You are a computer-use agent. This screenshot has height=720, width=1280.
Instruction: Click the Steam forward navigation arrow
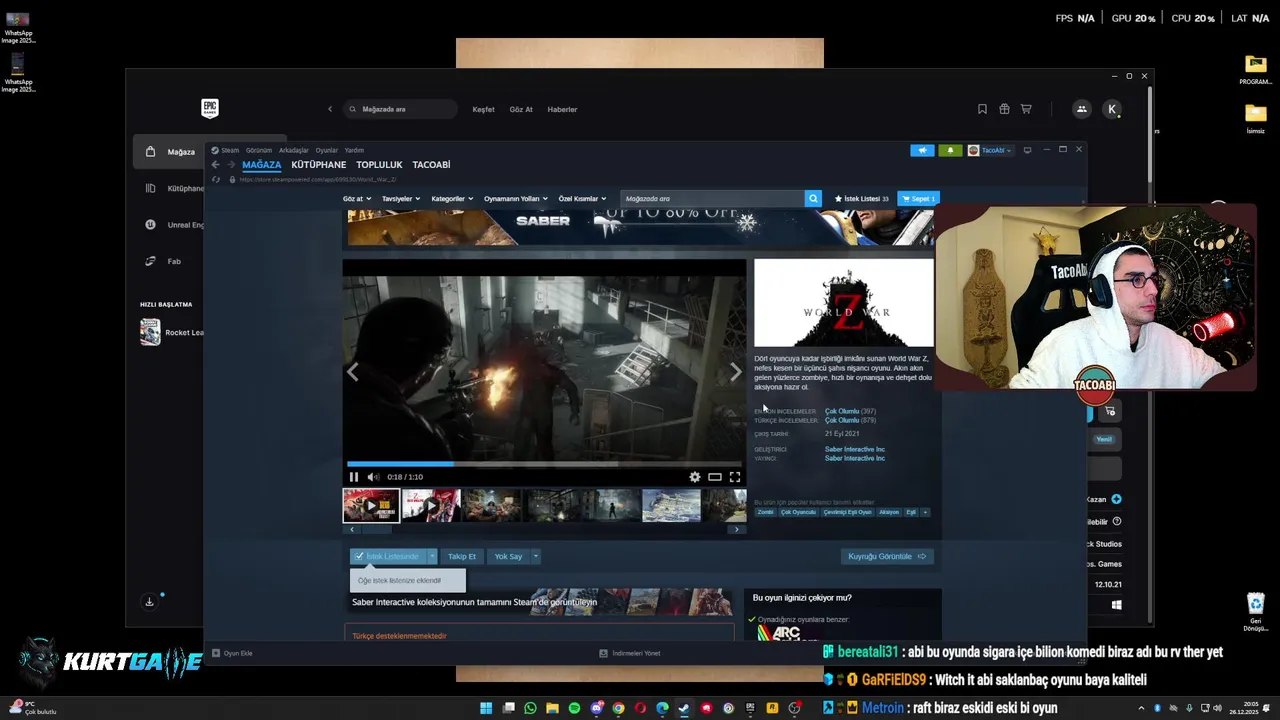[x=230, y=165]
